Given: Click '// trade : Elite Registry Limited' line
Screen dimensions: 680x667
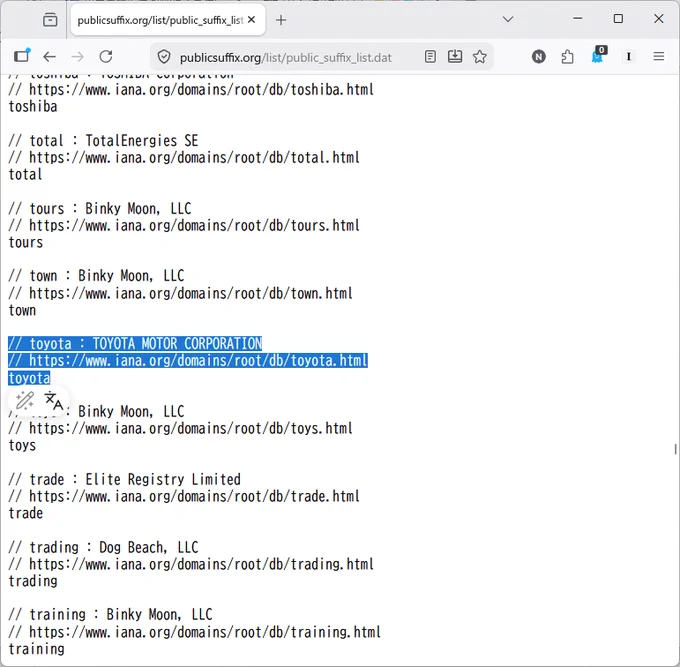Looking at the screenshot, I should point(124,480).
